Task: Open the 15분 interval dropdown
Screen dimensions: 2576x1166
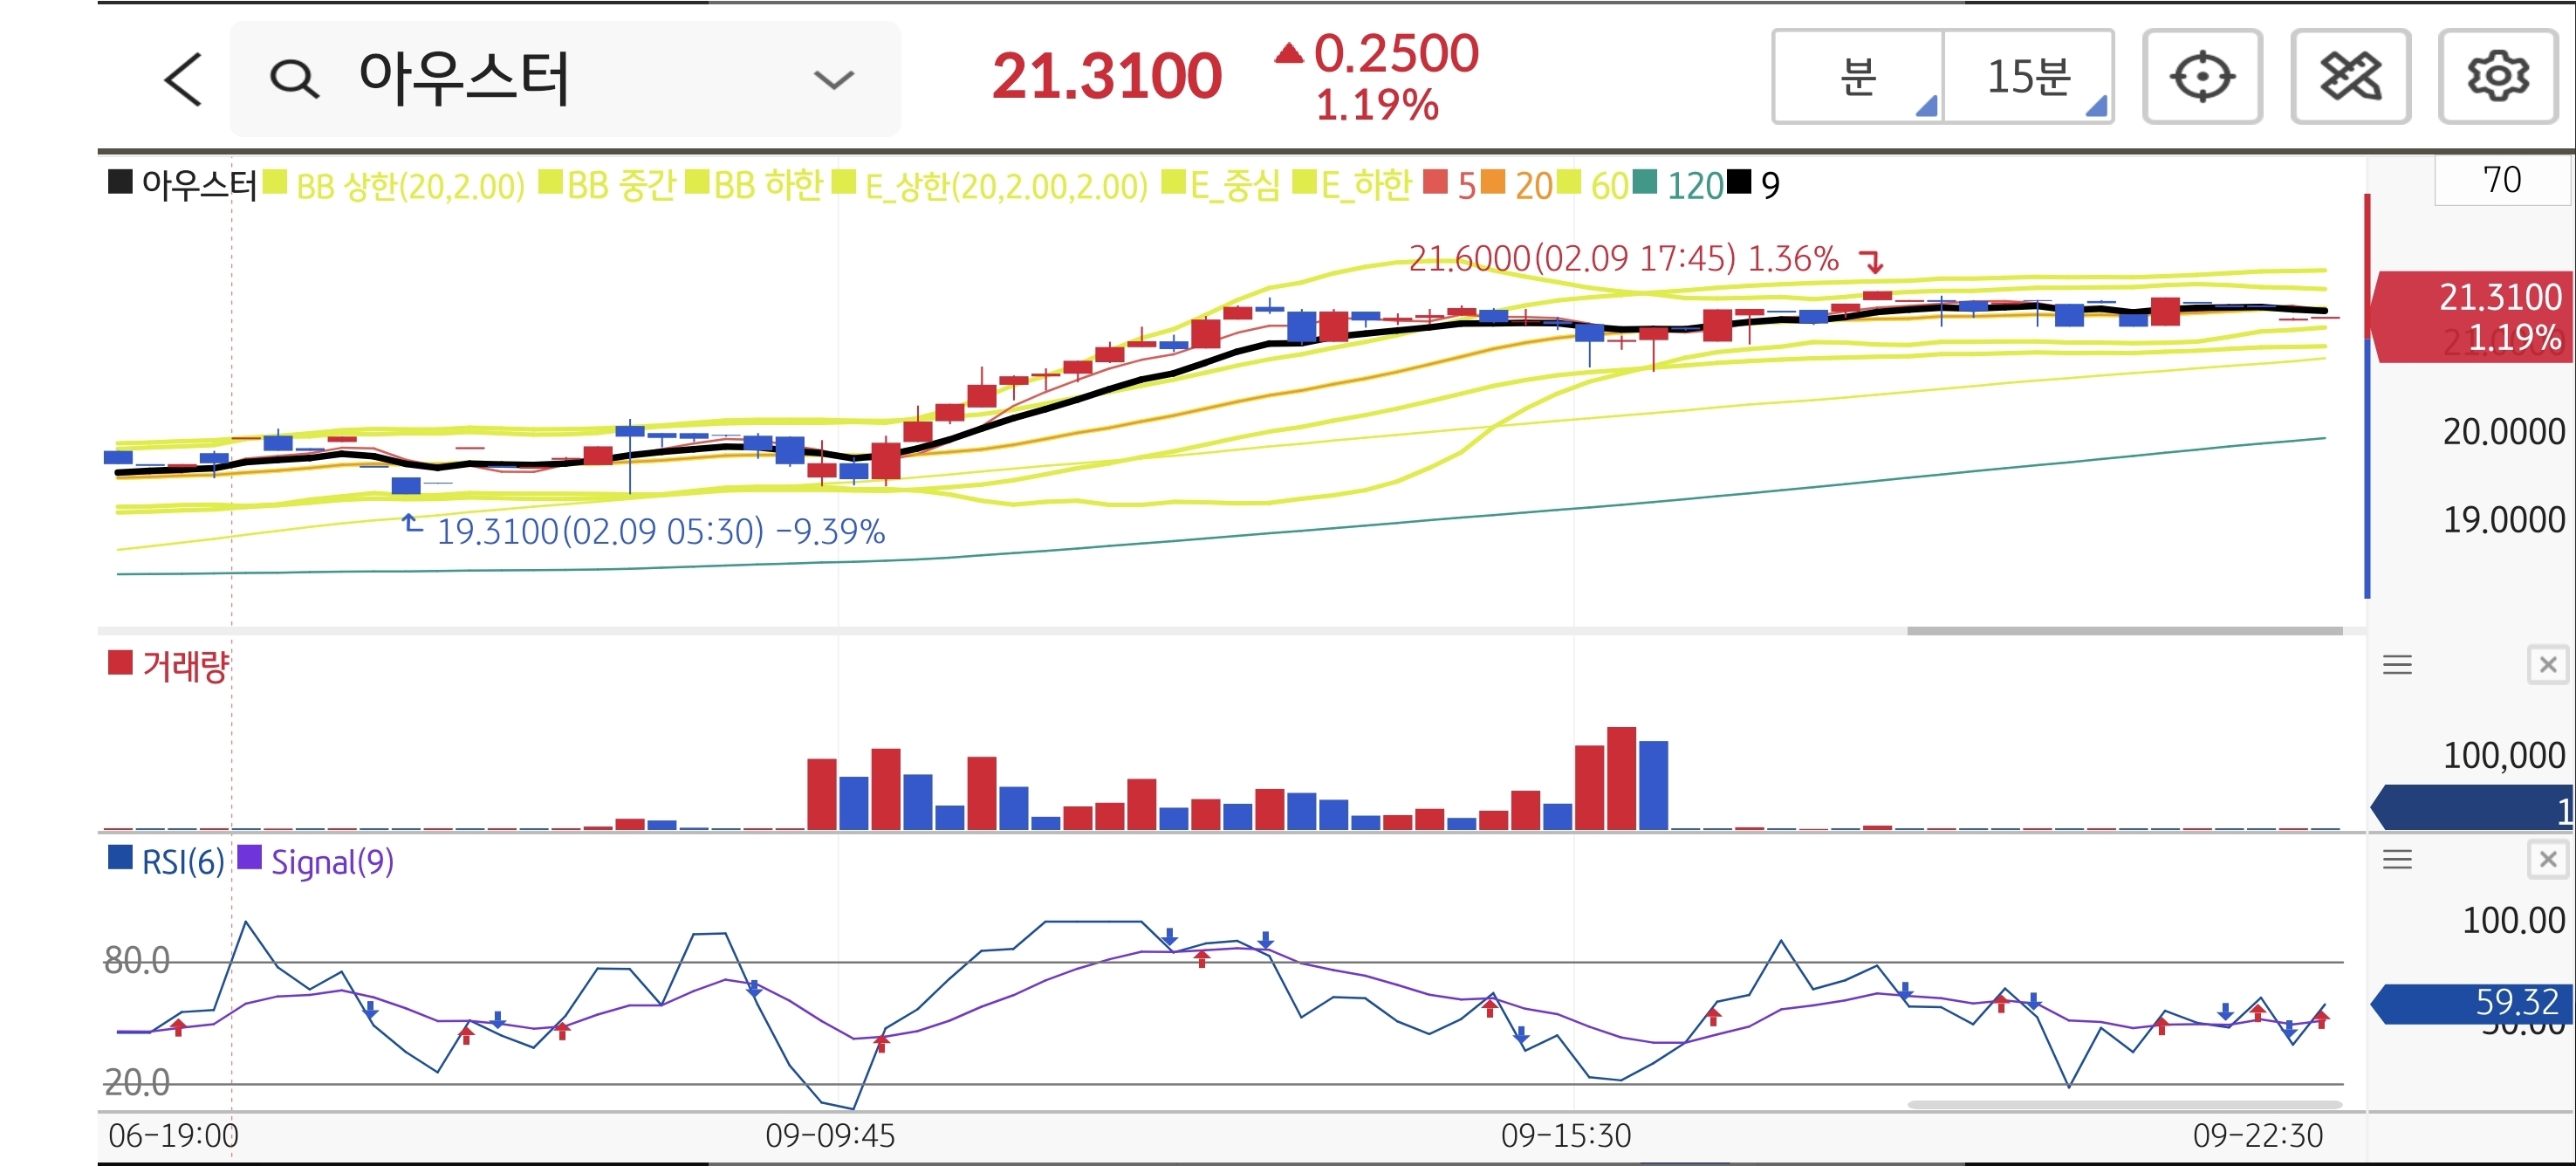Action: (2028, 77)
